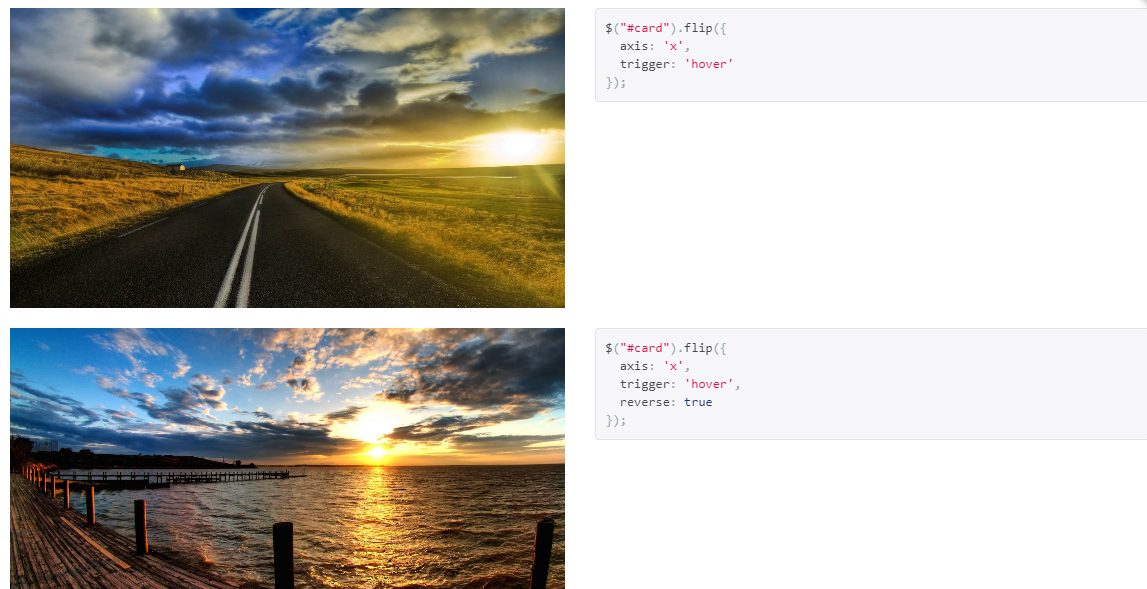The height and width of the screenshot is (589, 1147).
Task: Click "trigger: 'hover'," line in second snippet
Action: 680,383
